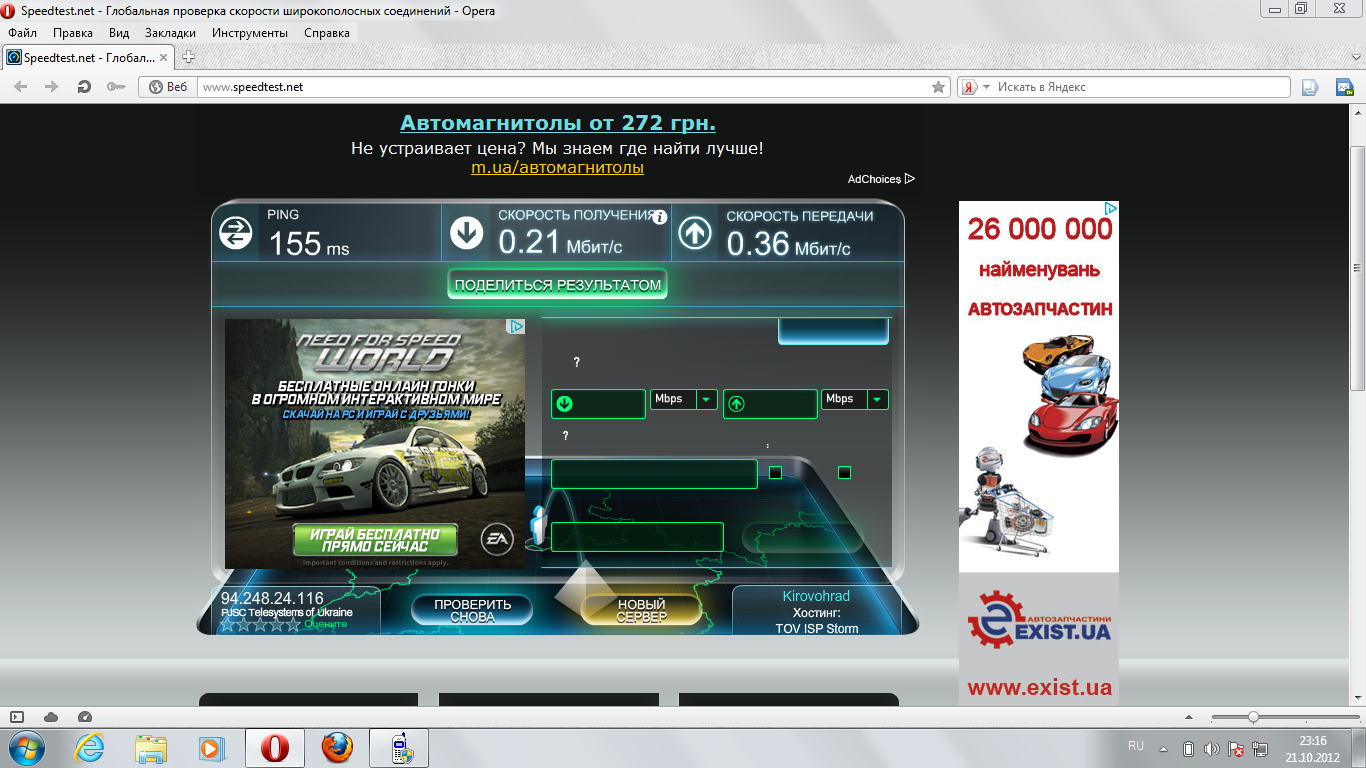Open Windows Media Player from taskbar
This screenshot has width=1366, height=768.
pyautogui.click(x=212, y=748)
